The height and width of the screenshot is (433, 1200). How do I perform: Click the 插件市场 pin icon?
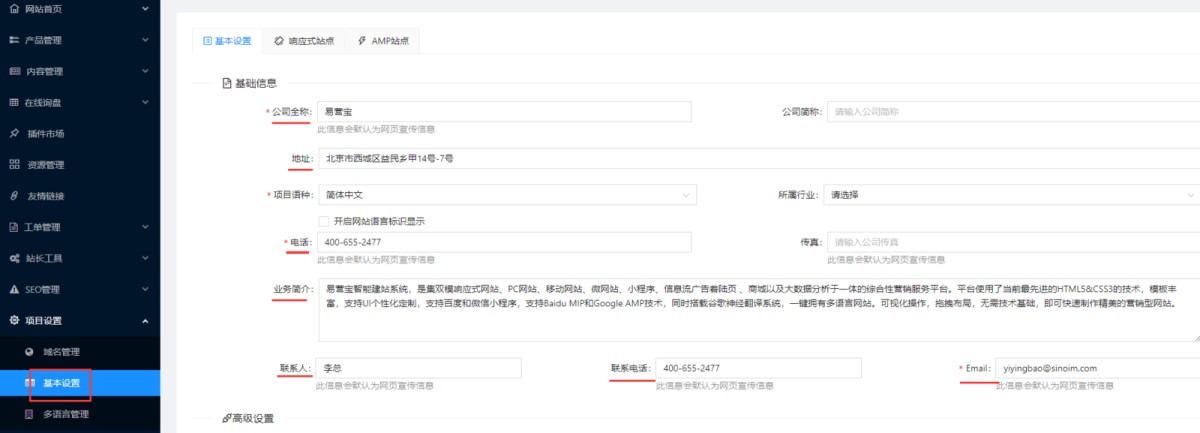(x=14, y=133)
